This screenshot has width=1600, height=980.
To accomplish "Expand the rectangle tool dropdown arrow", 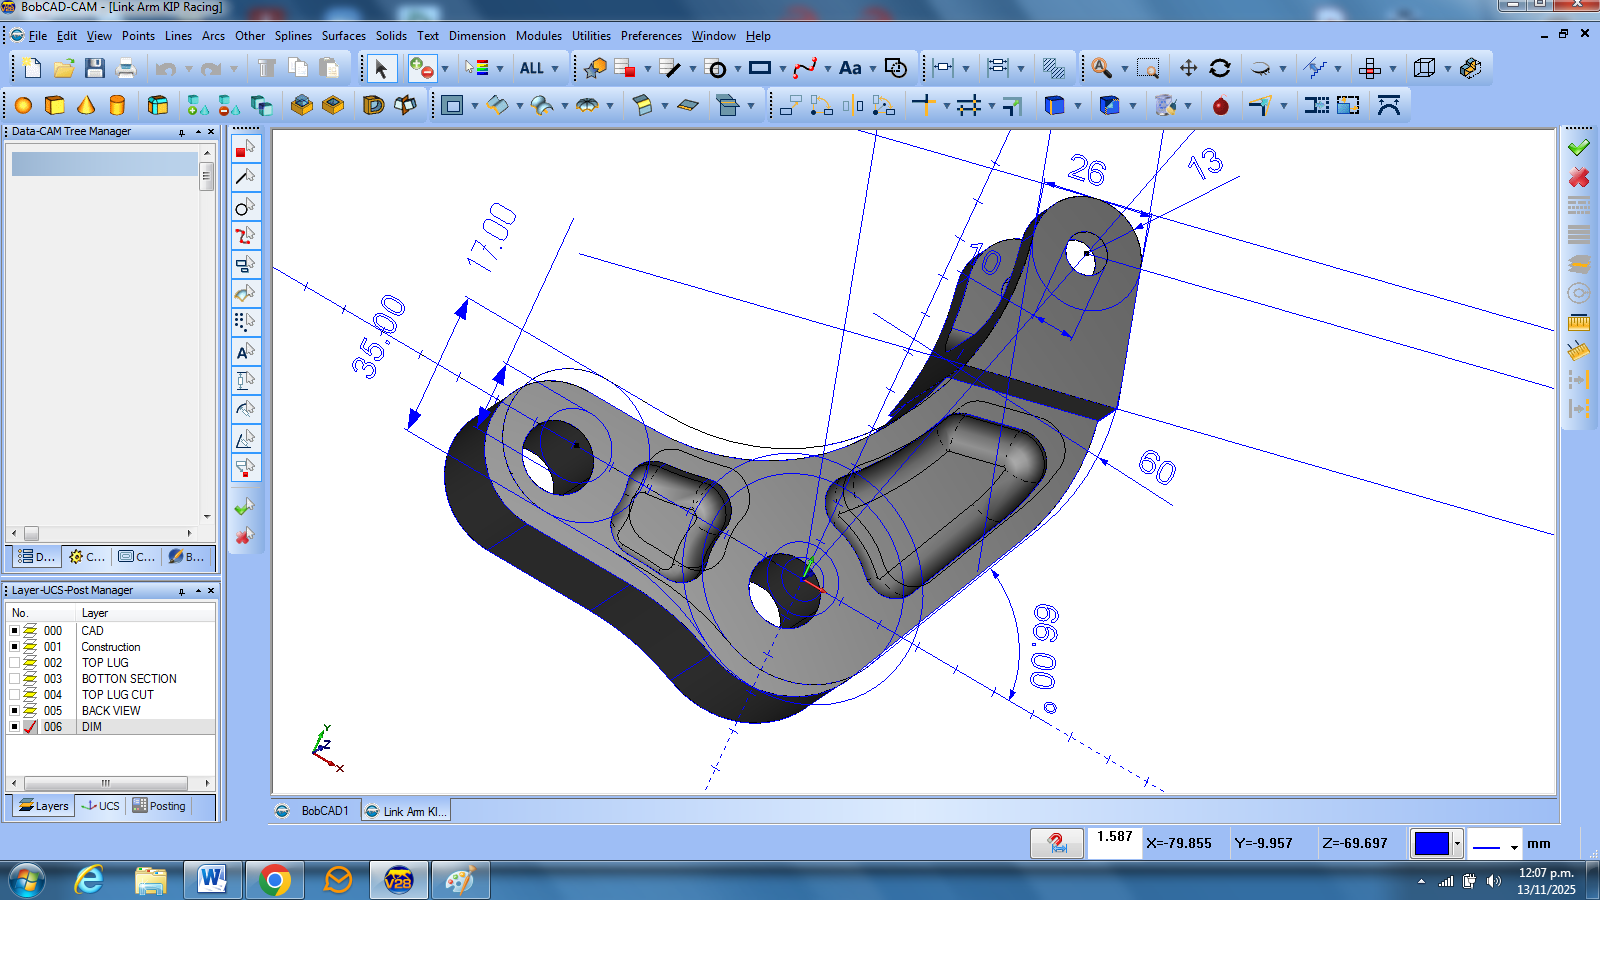I will [782, 69].
